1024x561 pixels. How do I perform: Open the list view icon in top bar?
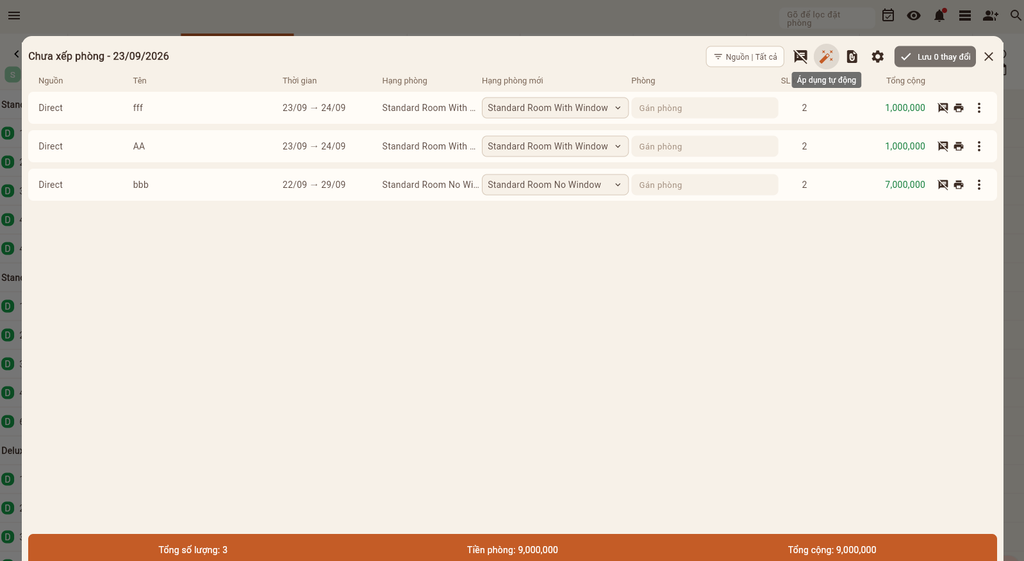[965, 16]
